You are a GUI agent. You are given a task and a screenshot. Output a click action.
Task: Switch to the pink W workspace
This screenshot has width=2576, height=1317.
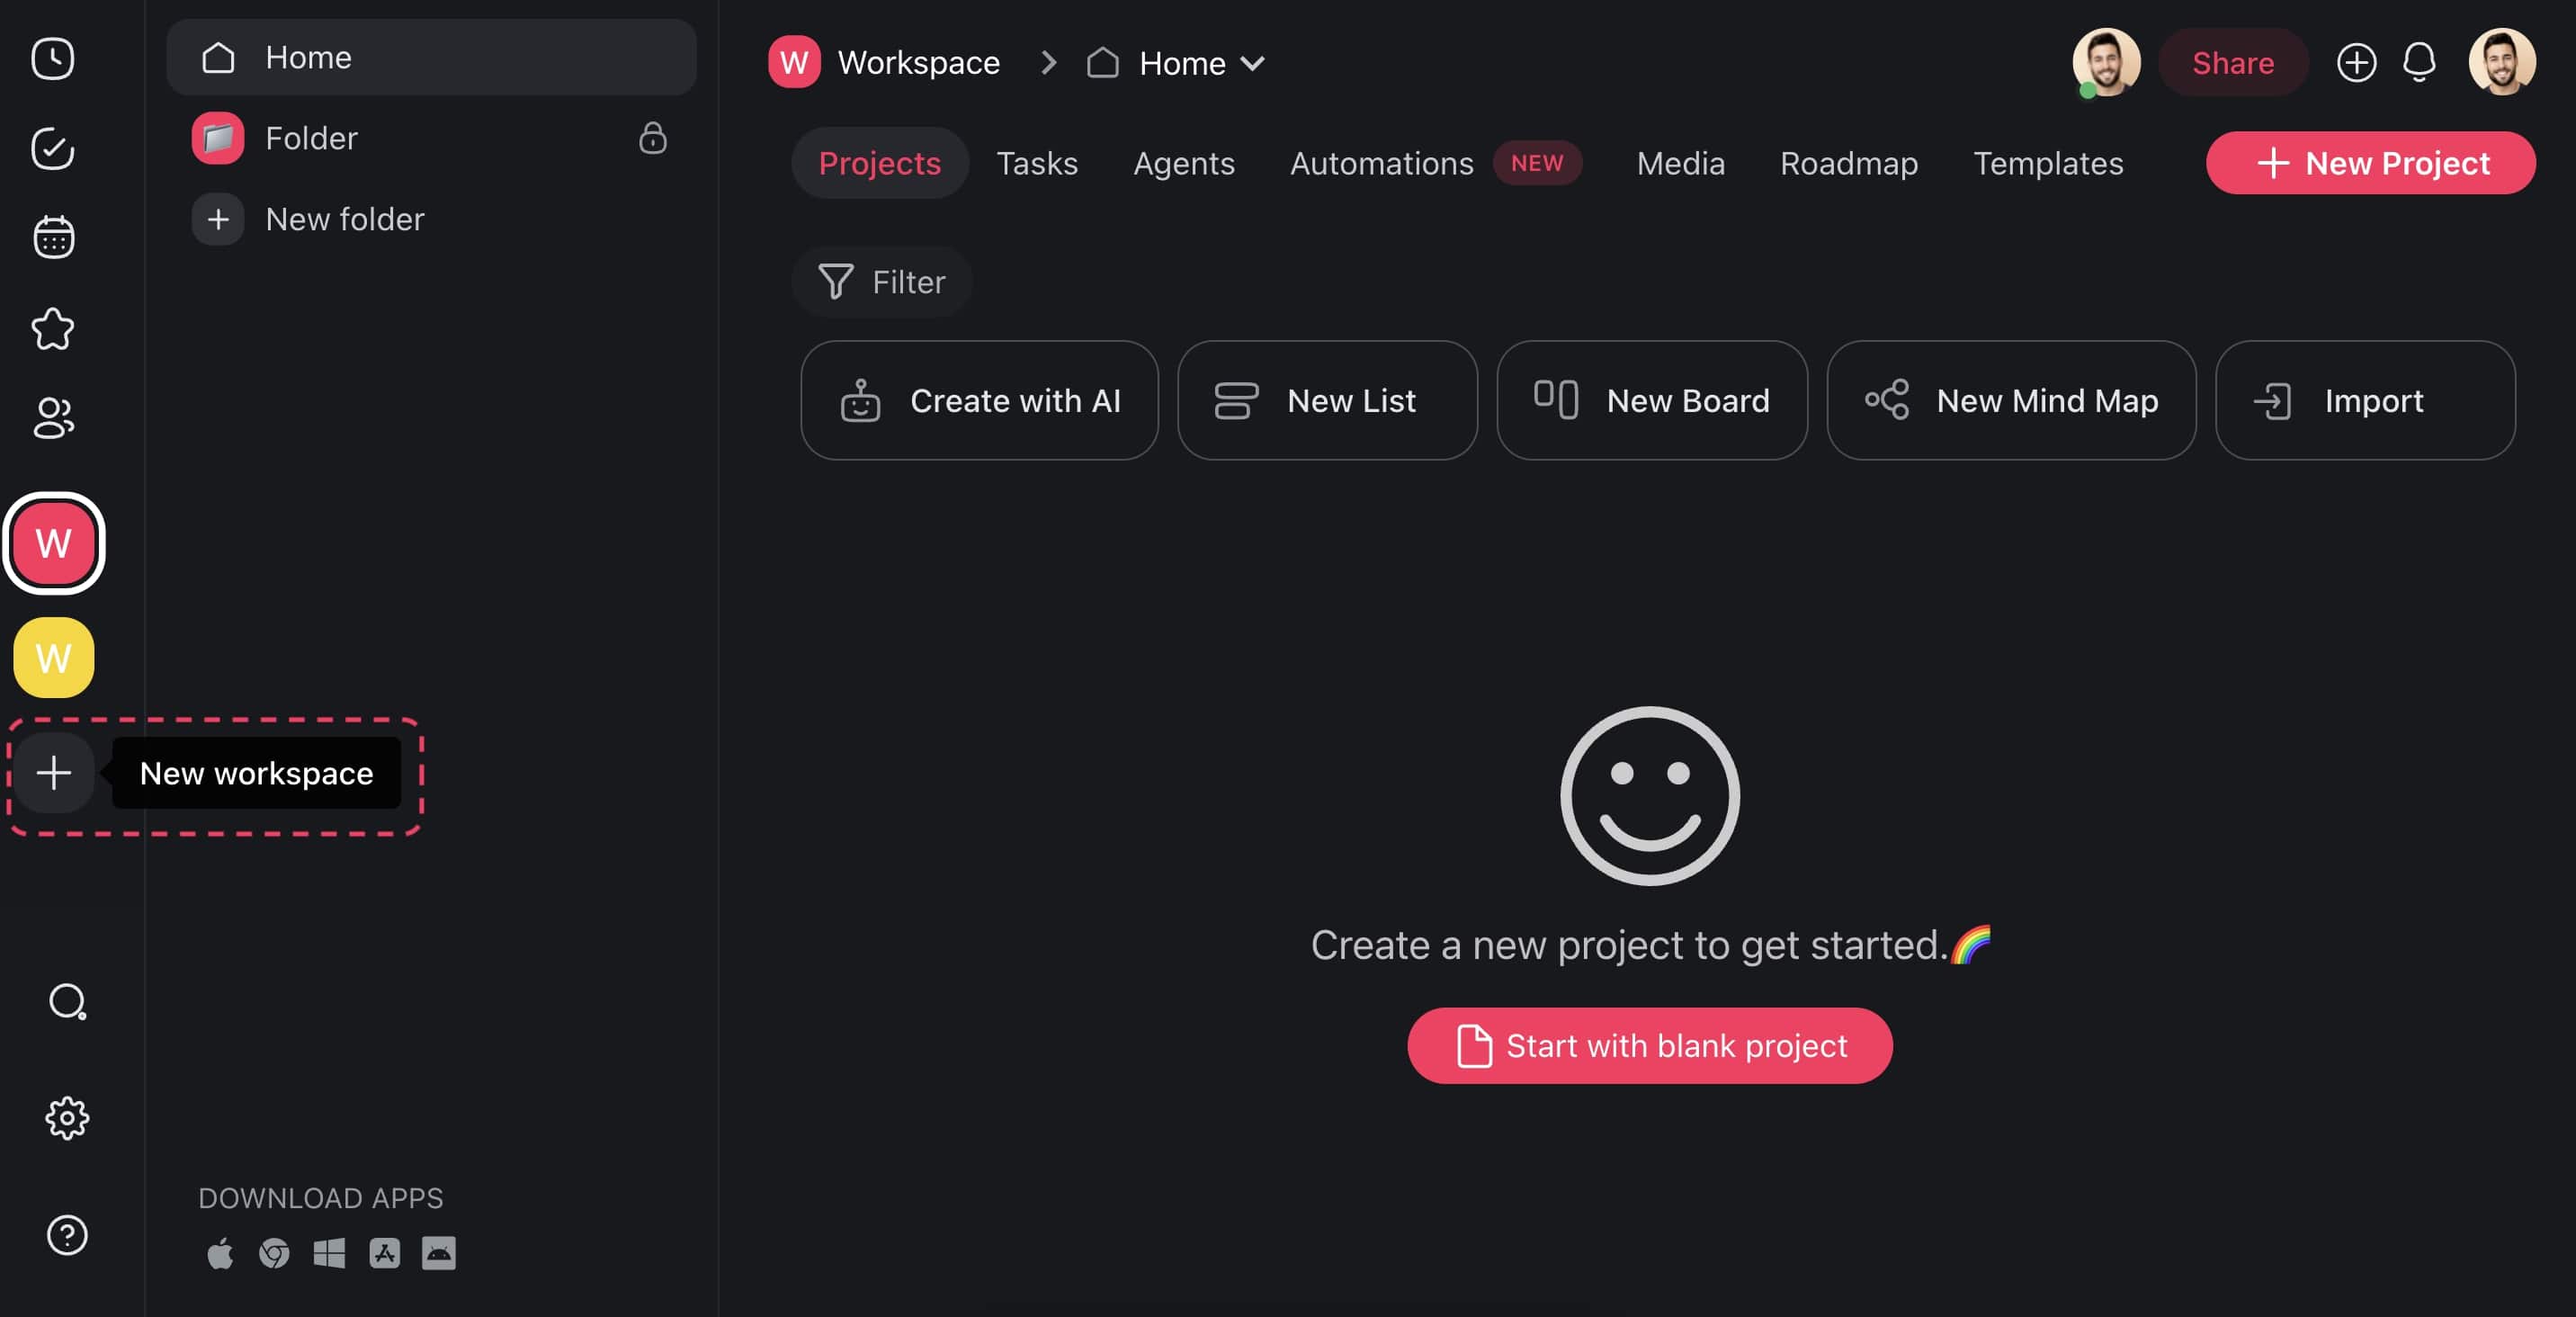54,543
